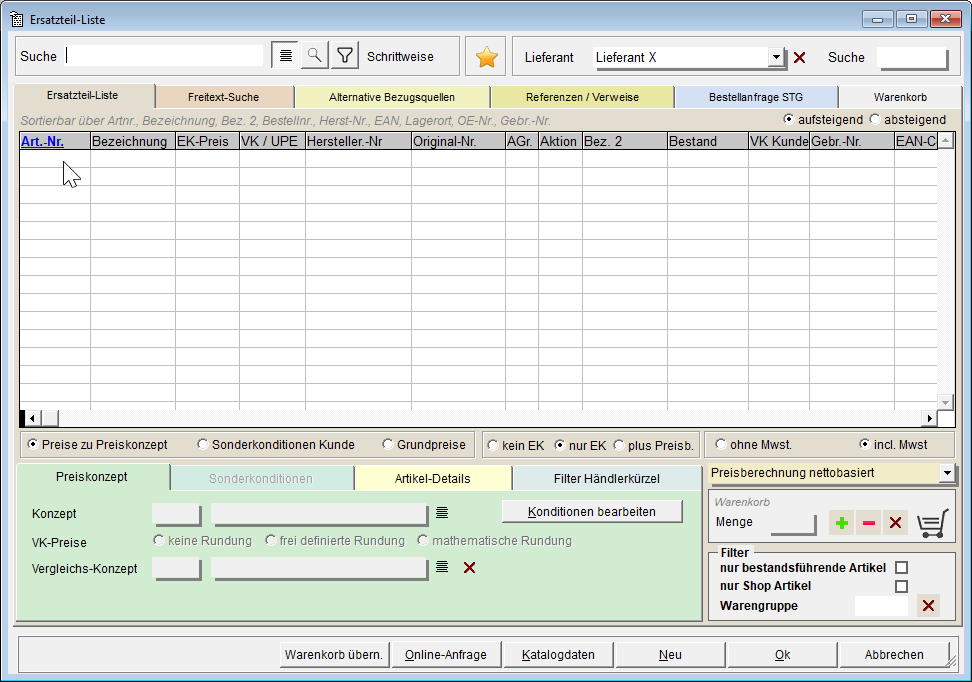Enable nur Shop Artikel checkbox
This screenshot has width=972, height=682.
pyautogui.click(x=901, y=586)
